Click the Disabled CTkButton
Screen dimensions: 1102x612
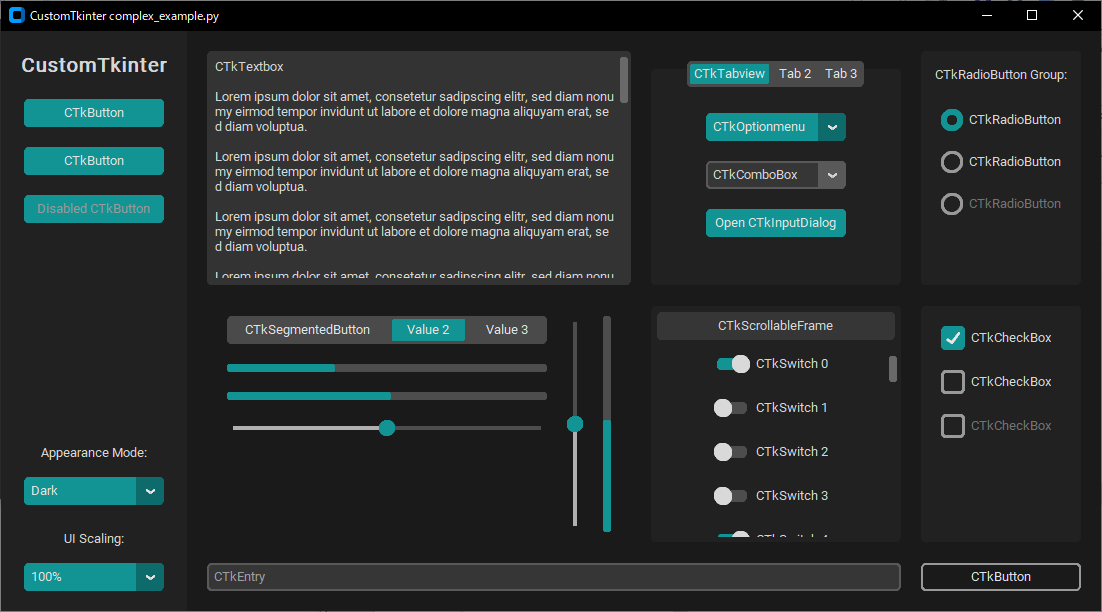pyautogui.click(x=93, y=209)
